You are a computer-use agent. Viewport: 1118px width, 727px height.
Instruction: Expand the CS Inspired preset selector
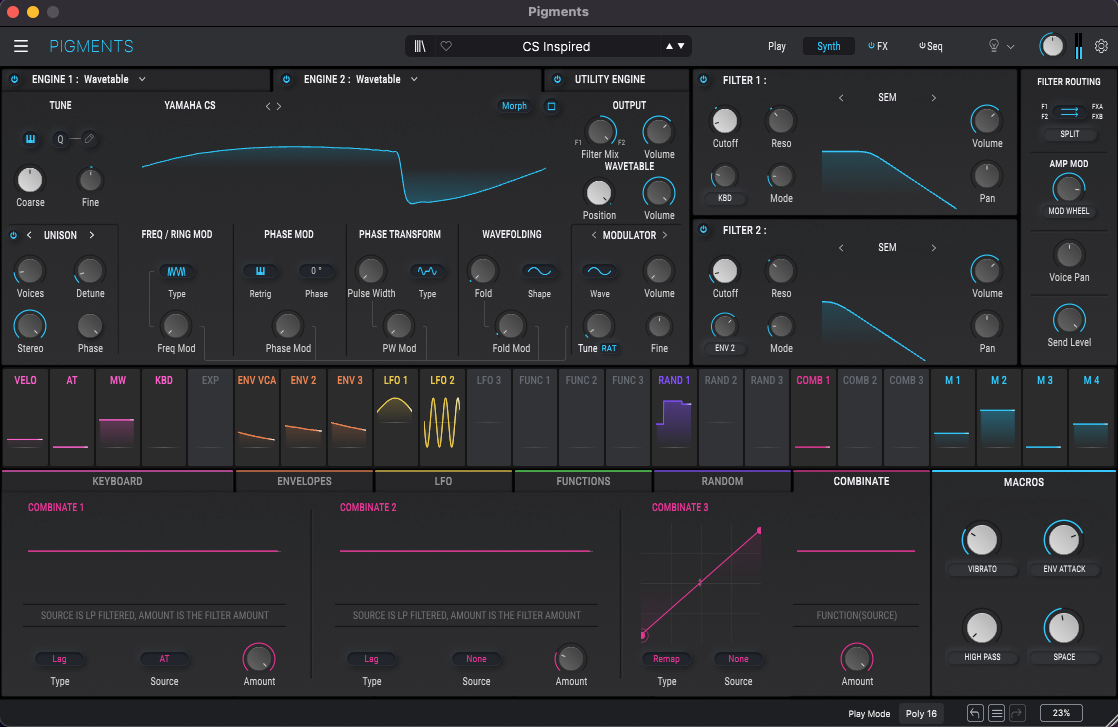[678, 45]
